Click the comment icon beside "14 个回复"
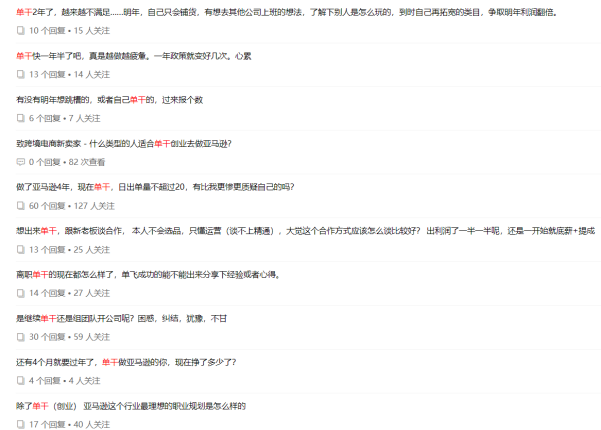 pyautogui.click(x=21, y=293)
